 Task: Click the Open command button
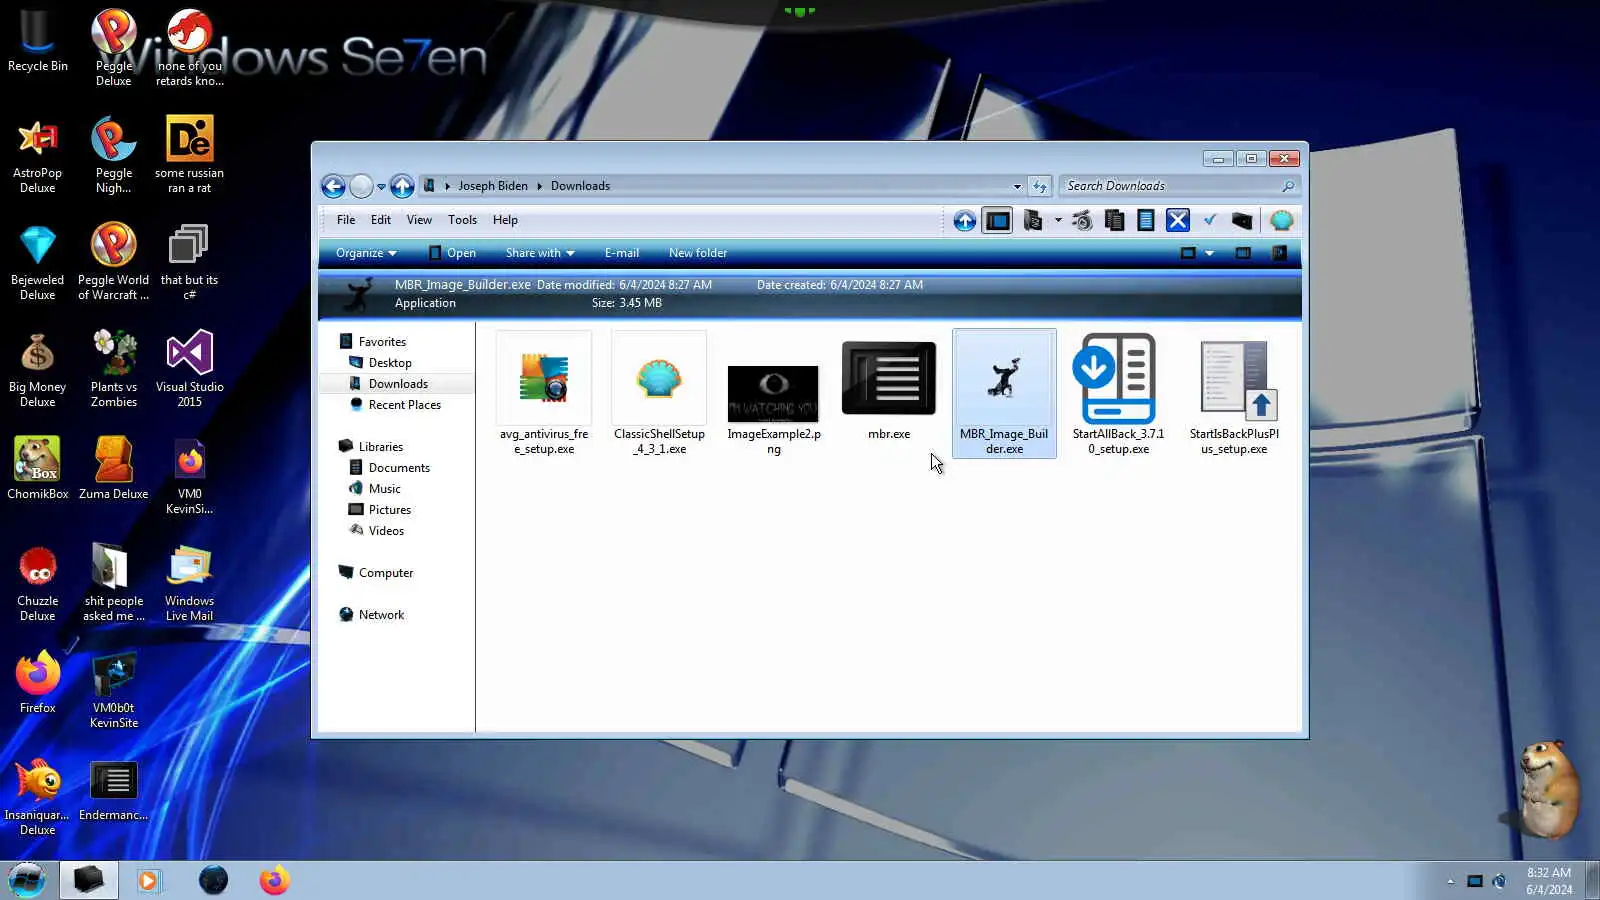pos(452,253)
